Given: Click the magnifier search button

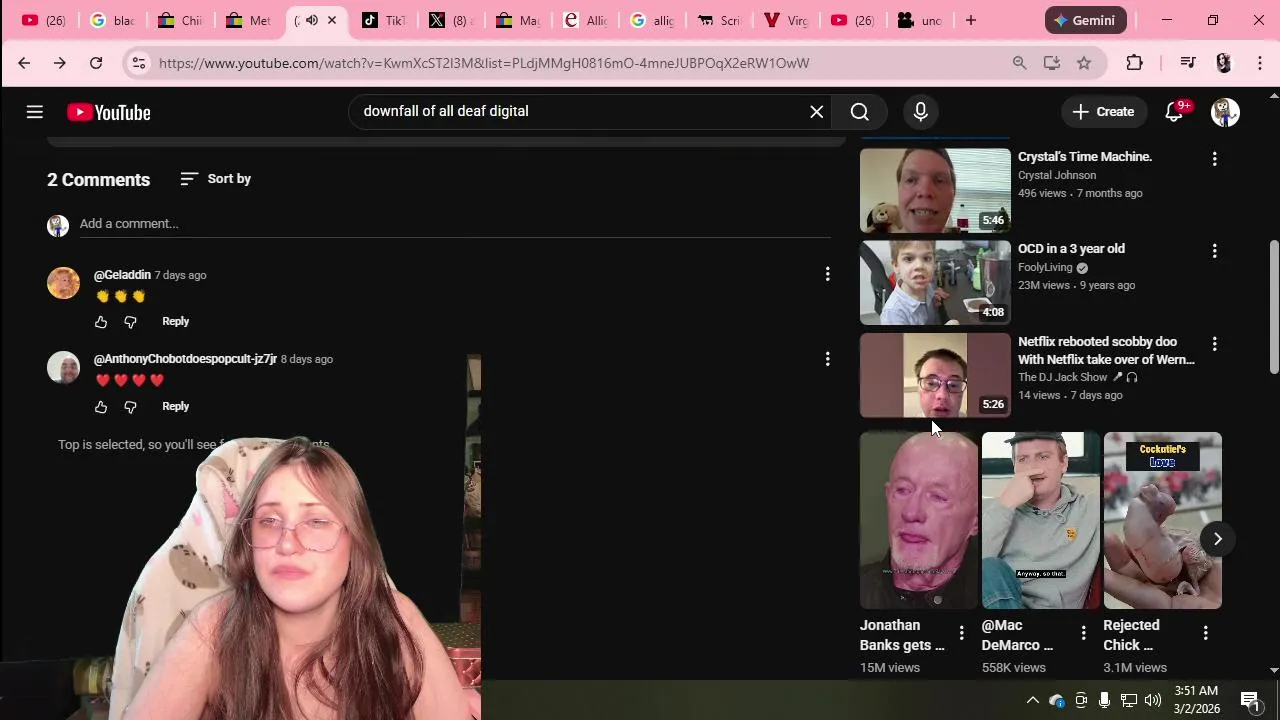Looking at the screenshot, I should pos(860,112).
